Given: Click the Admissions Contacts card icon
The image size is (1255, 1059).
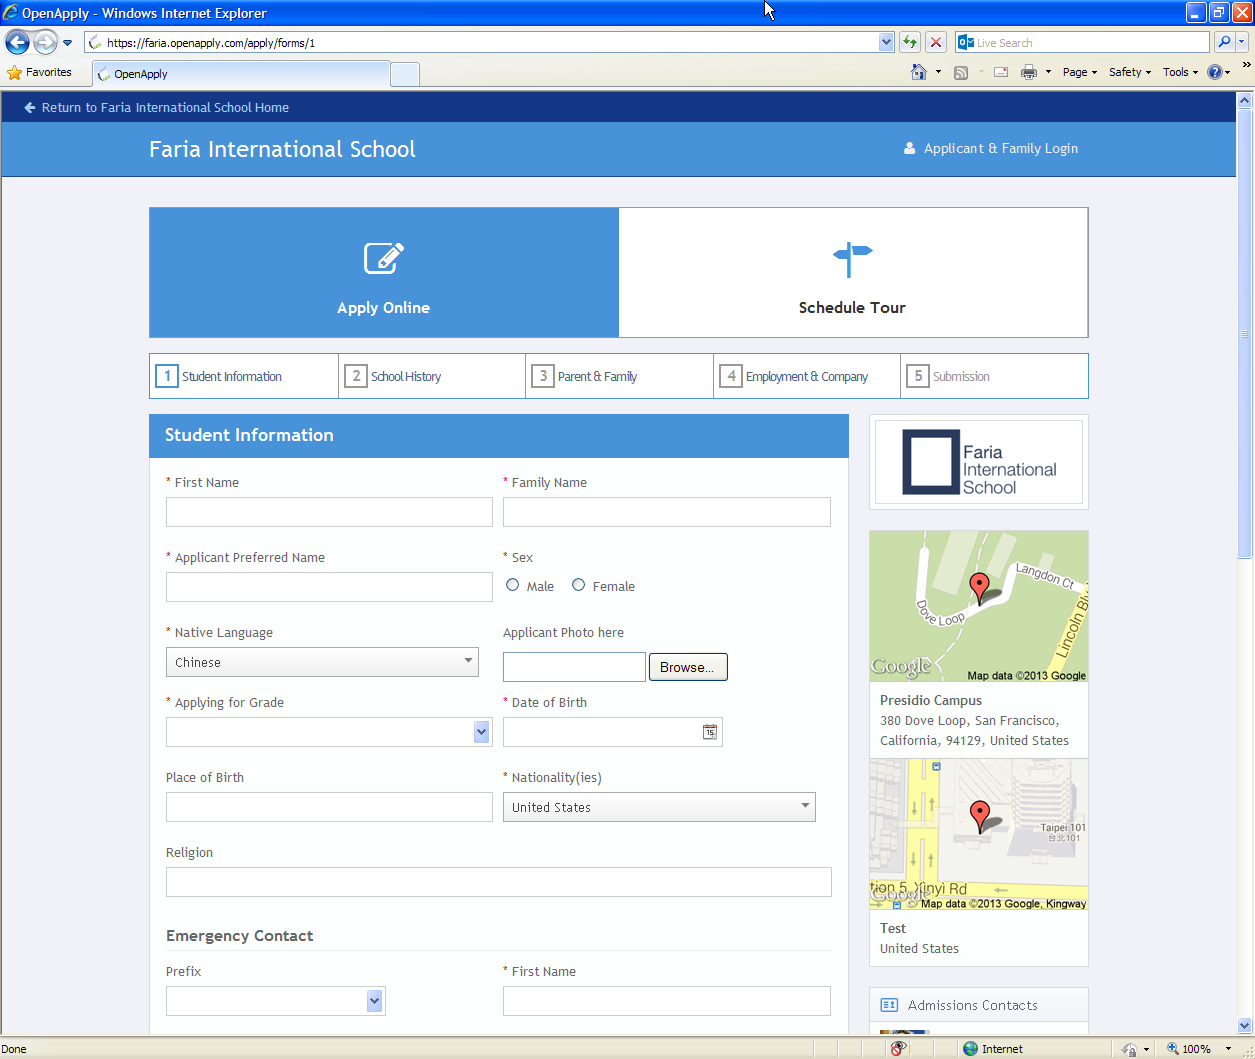Looking at the screenshot, I should click(x=889, y=1005).
